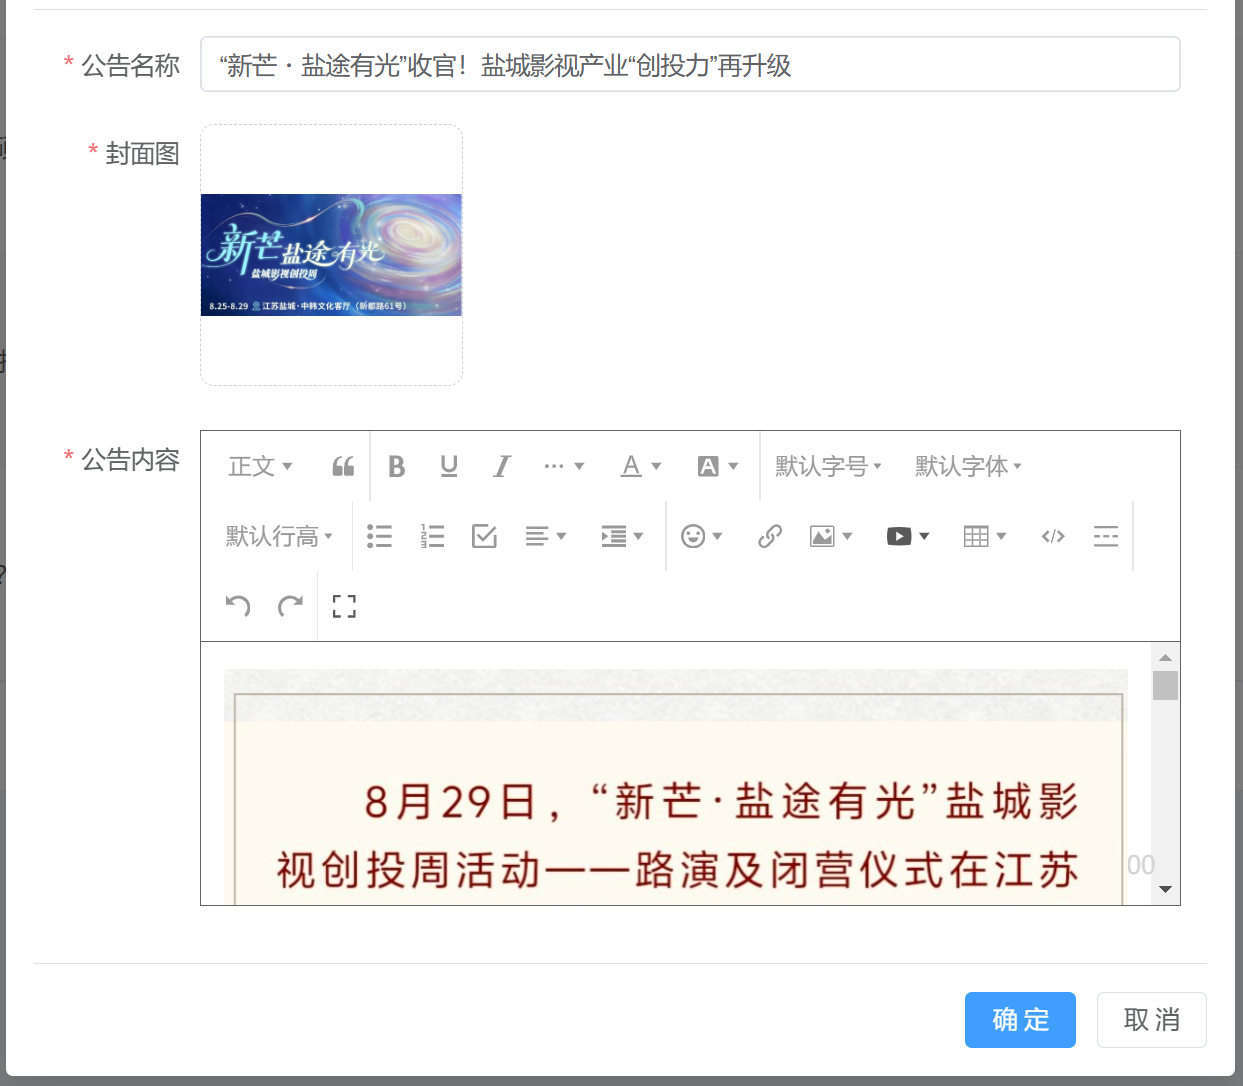Insert a code block
This screenshot has width=1243, height=1086.
tap(1052, 536)
